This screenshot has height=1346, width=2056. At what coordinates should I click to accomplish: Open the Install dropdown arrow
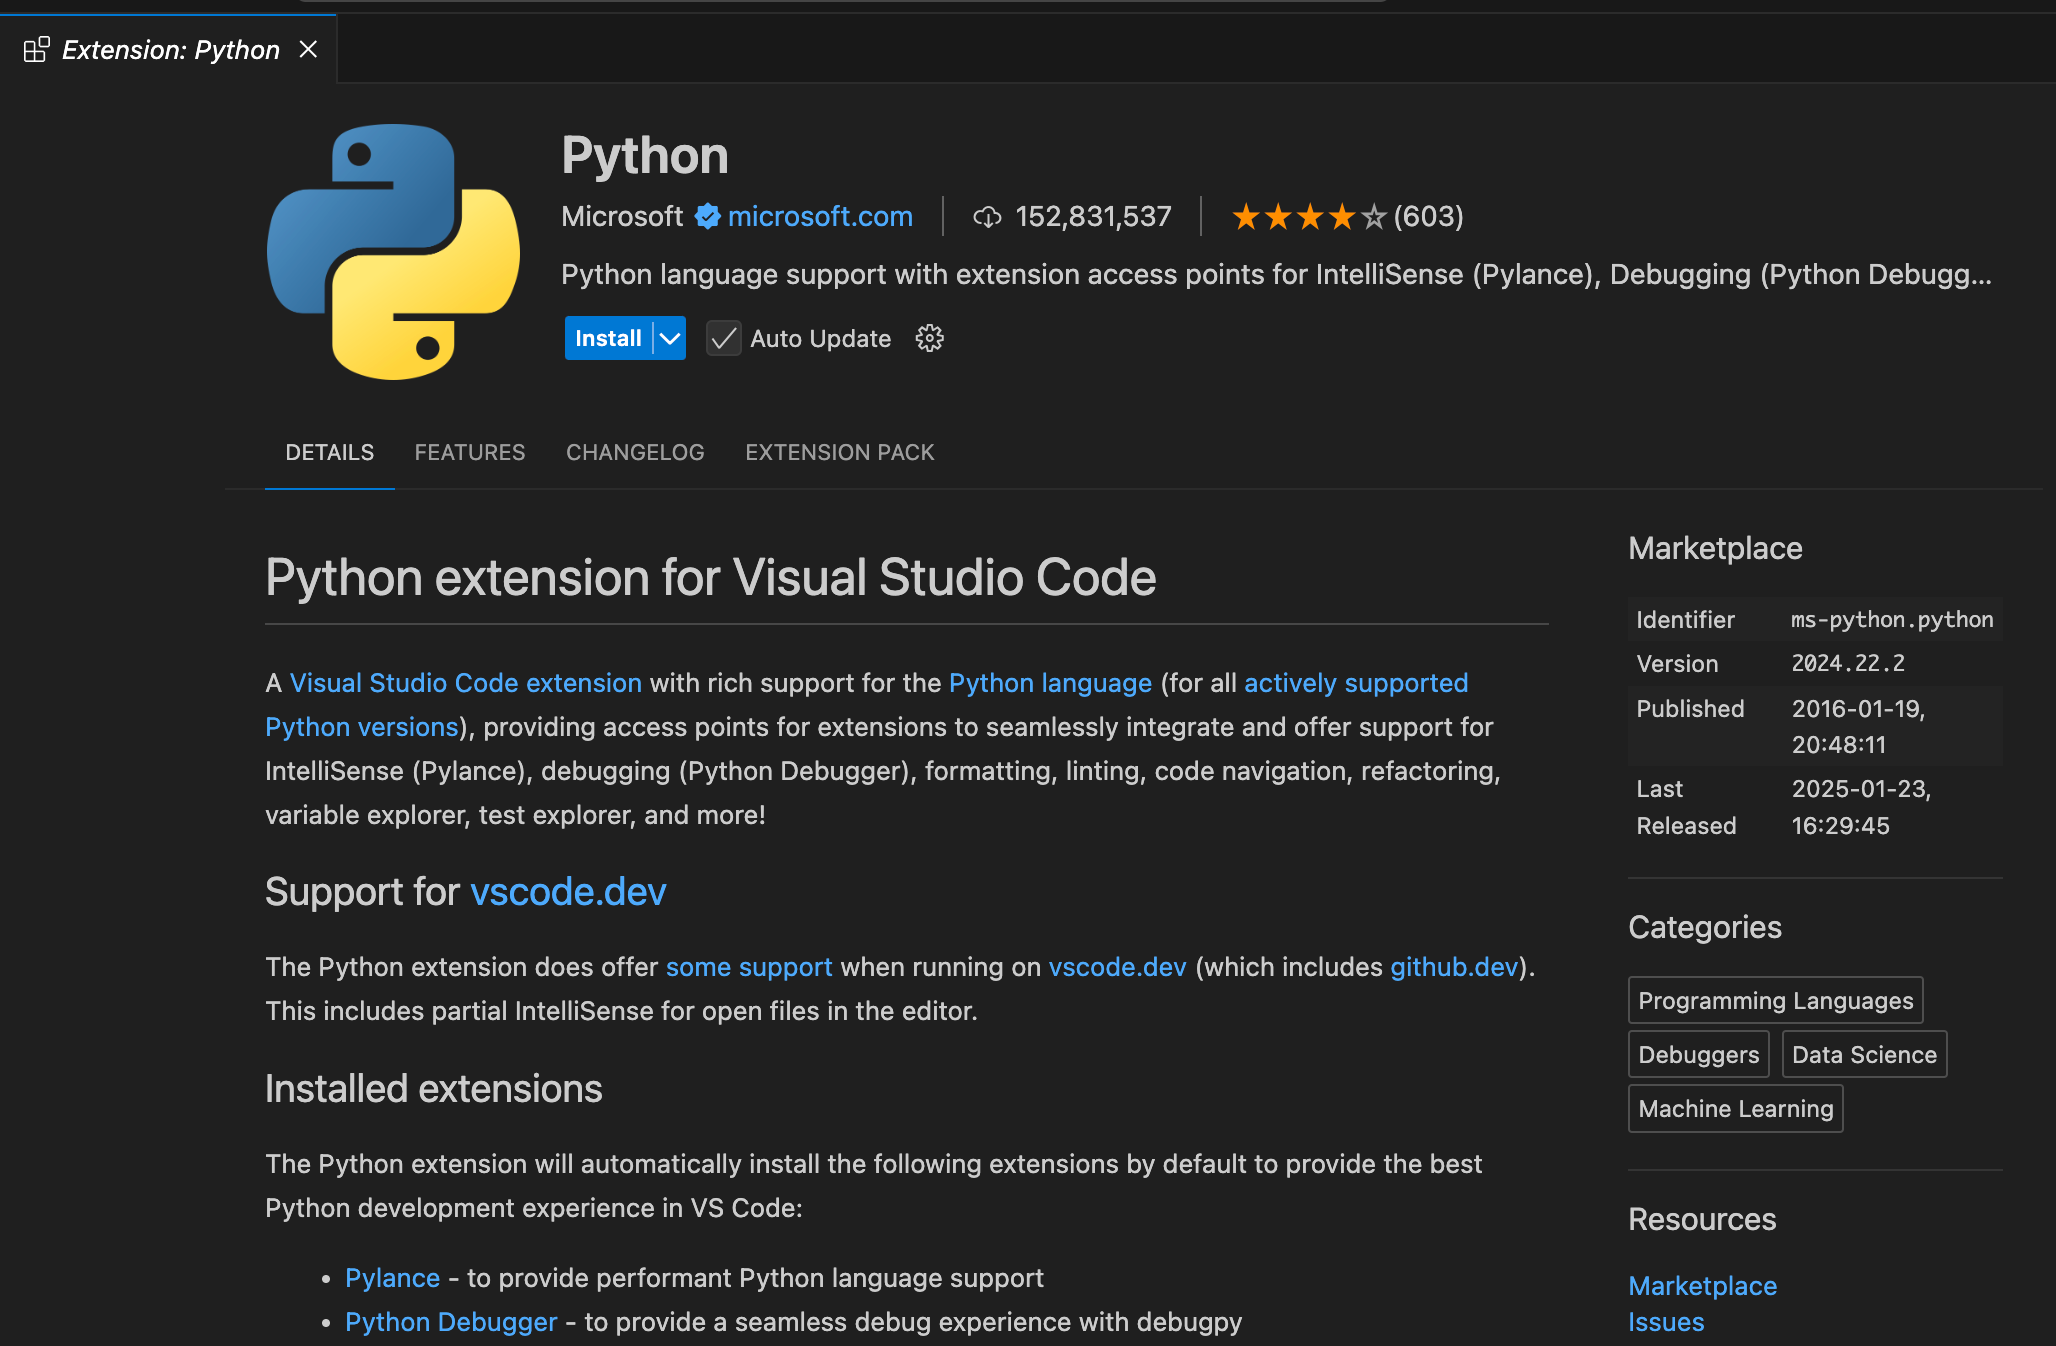click(670, 338)
